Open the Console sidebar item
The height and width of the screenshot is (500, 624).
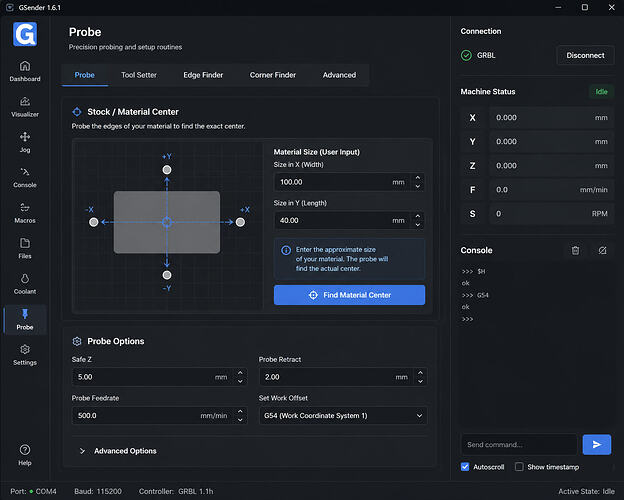[x=25, y=178]
